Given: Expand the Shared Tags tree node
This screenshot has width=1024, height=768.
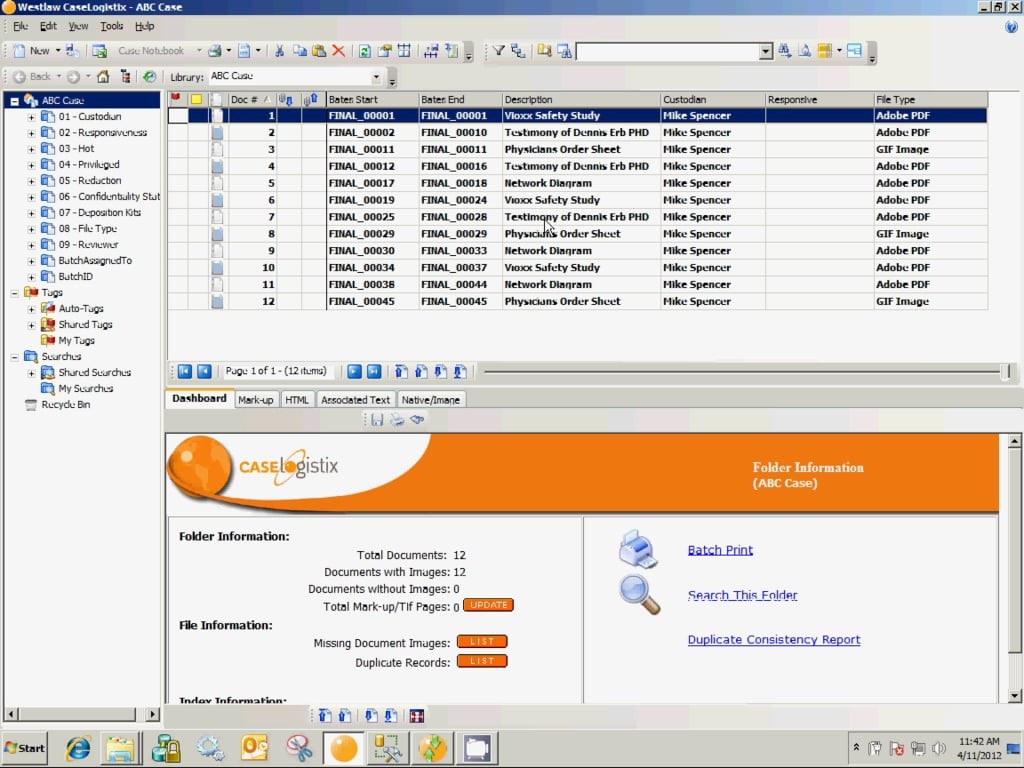Looking at the screenshot, I should [31, 325].
